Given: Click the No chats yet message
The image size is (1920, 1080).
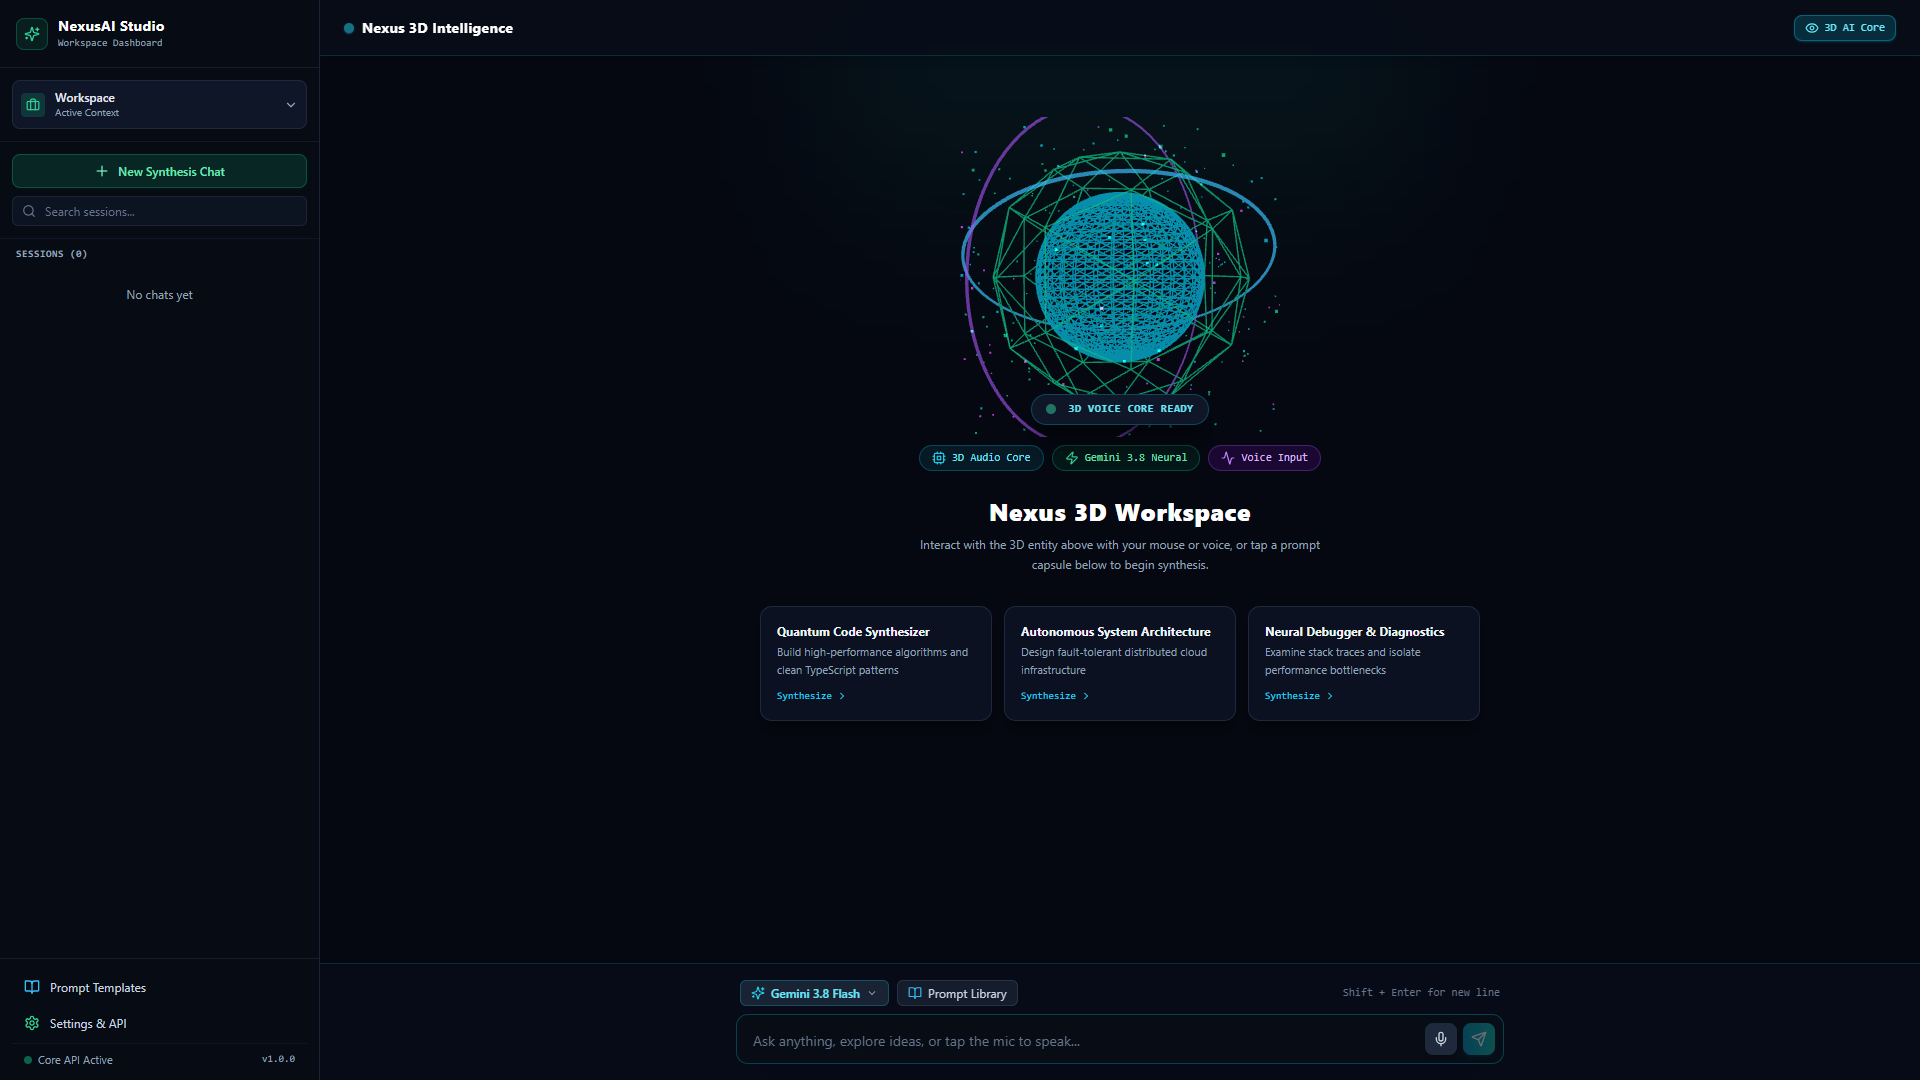Looking at the screenshot, I should (159, 295).
